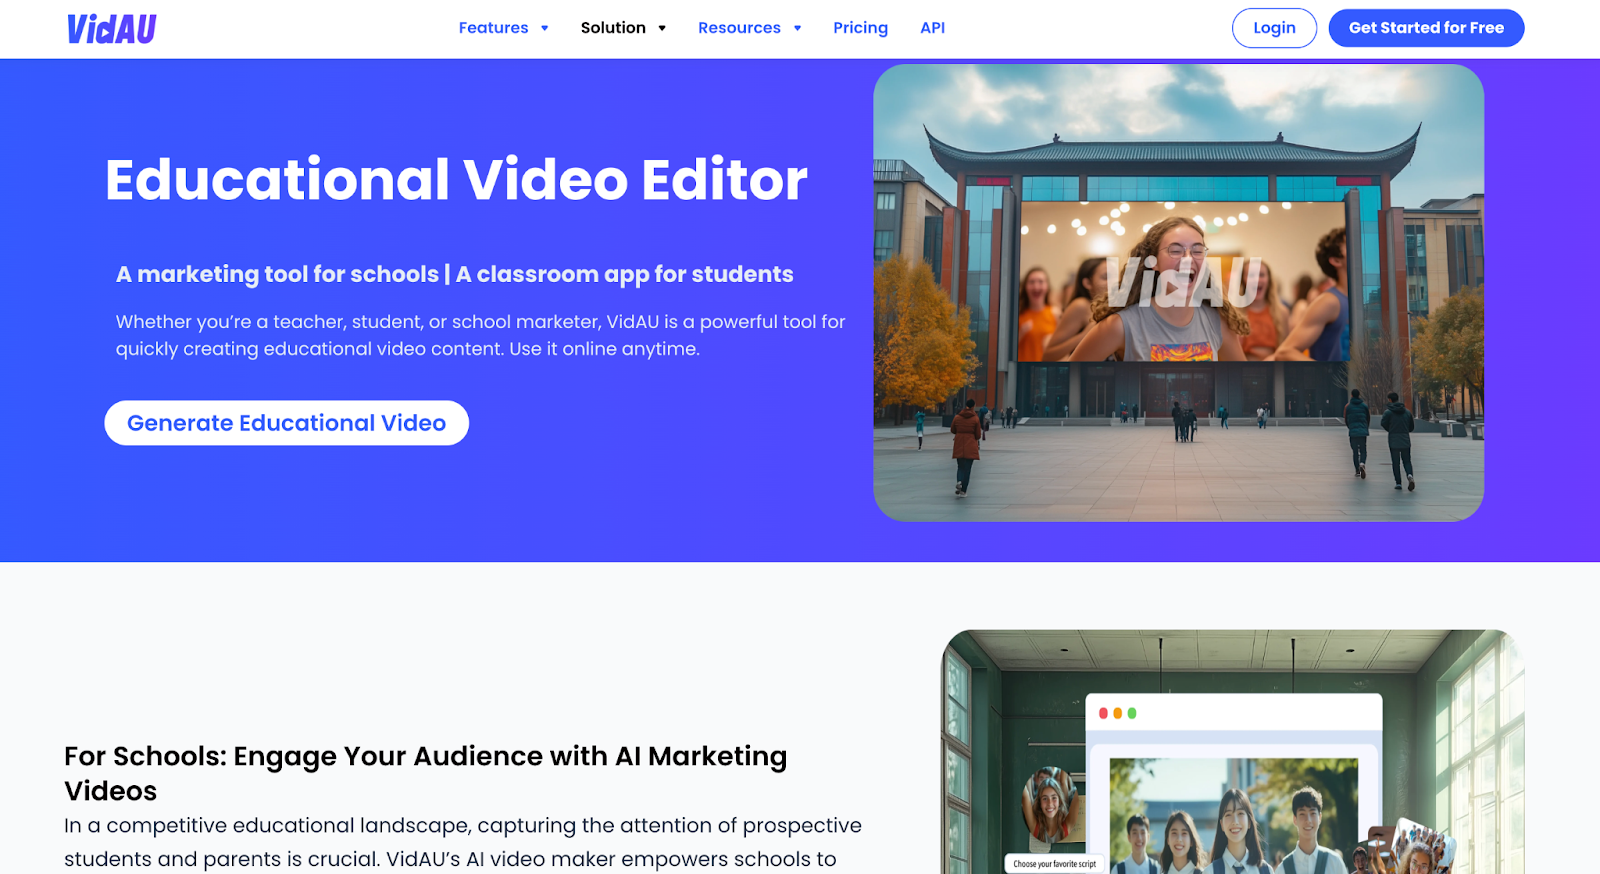Click the VidAU logo in the header
Screen dimensions: 1600x874
[112, 29]
